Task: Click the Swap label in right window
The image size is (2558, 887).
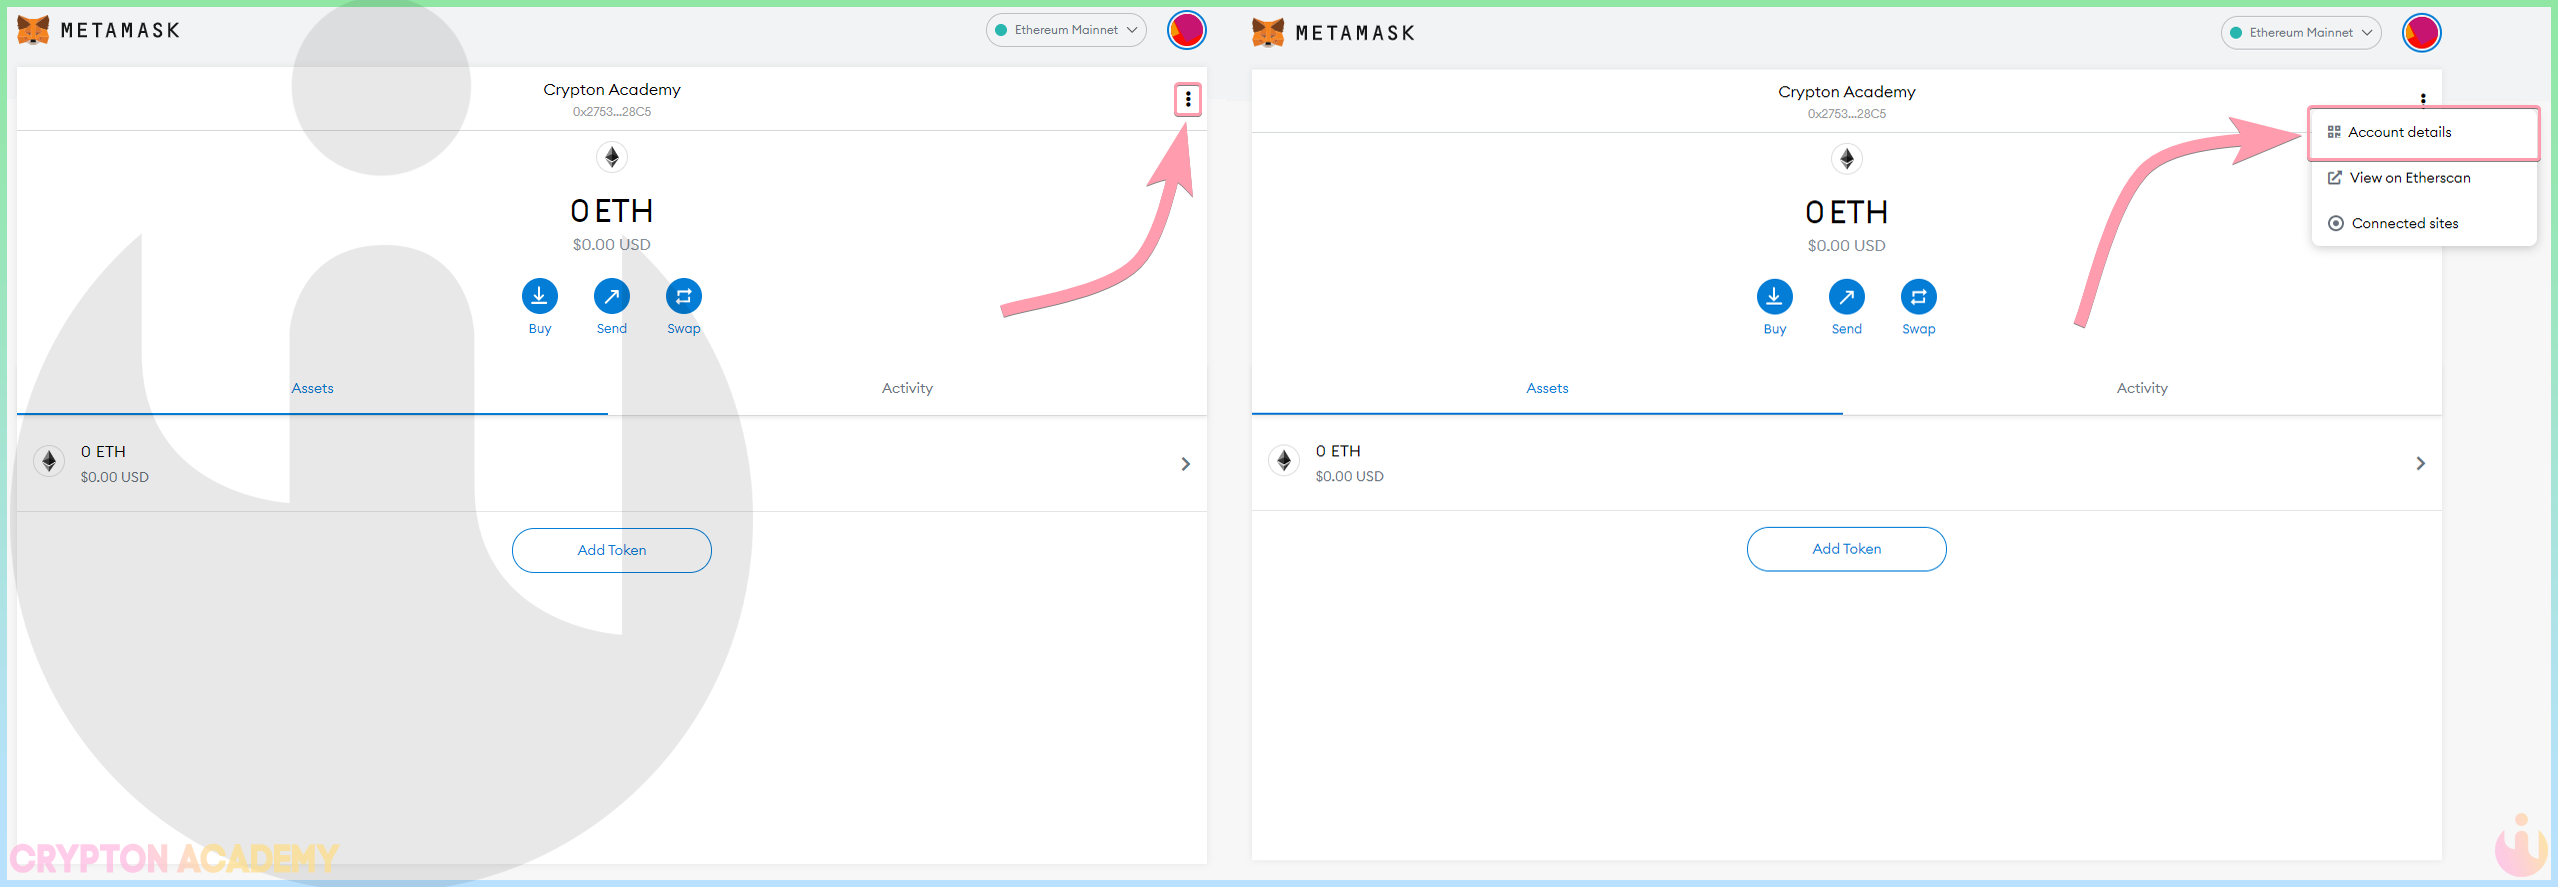Action: [1919, 329]
